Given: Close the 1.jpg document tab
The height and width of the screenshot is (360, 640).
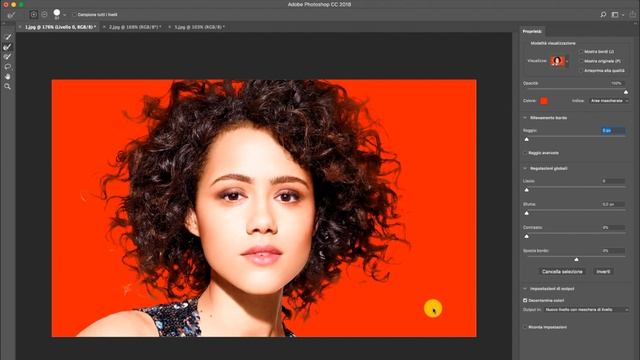Looking at the screenshot, I should tap(20, 27).
